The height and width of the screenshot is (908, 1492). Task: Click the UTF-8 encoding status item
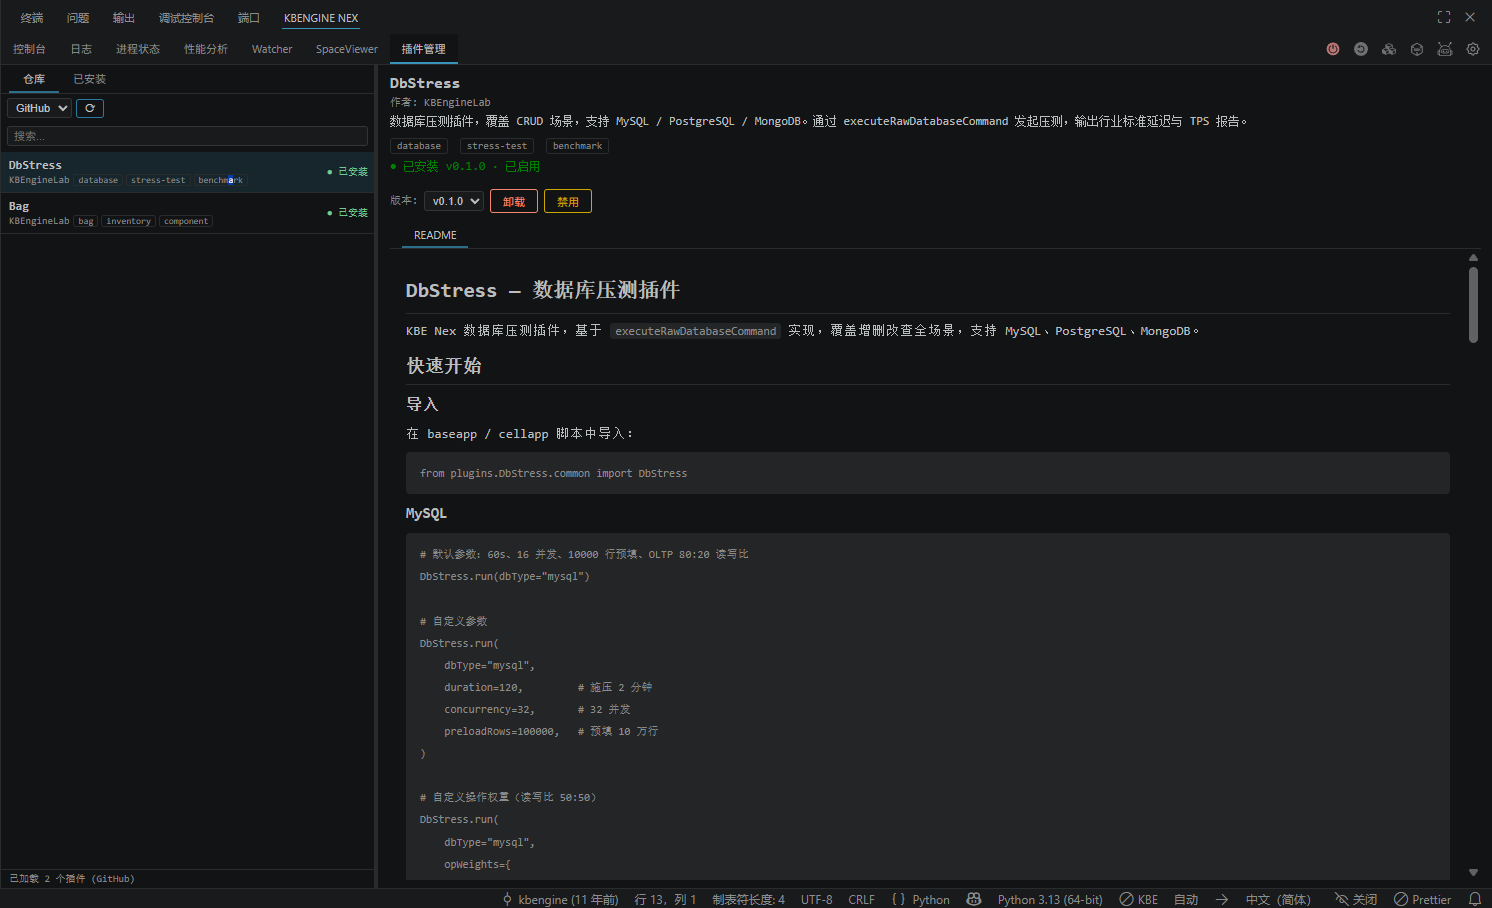(817, 899)
